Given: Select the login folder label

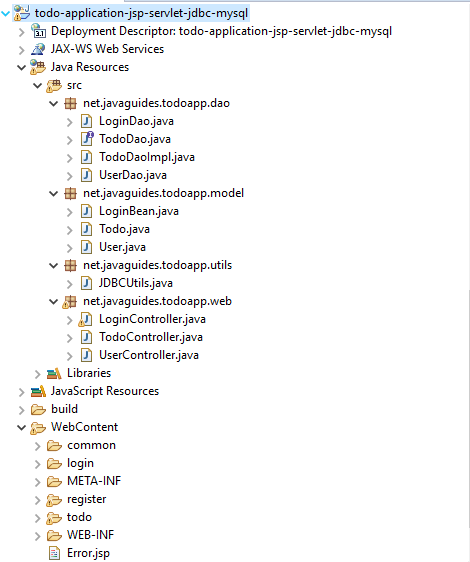Looking at the screenshot, I should [80, 463].
